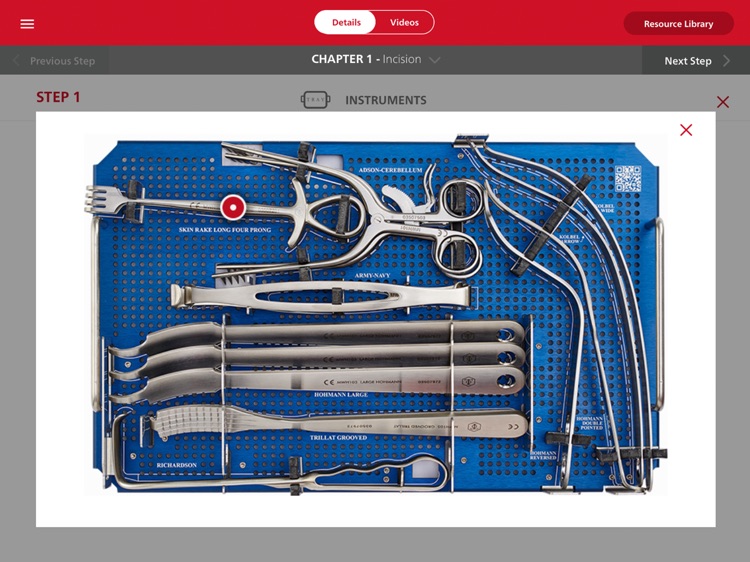Close the Instruments panel with outer X
The height and width of the screenshot is (562, 750).
pyautogui.click(x=723, y=102)
